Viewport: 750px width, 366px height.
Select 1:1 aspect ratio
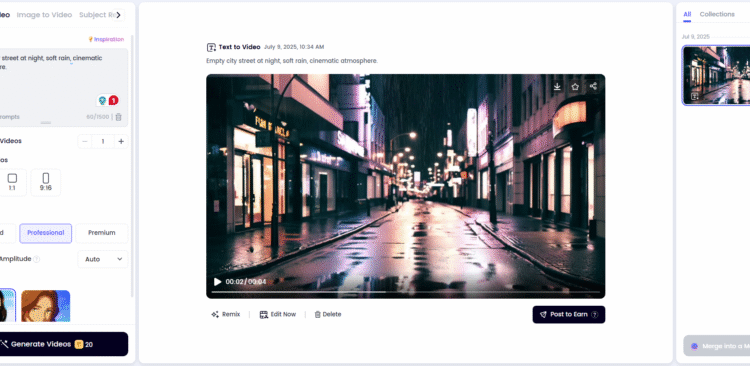12,182
